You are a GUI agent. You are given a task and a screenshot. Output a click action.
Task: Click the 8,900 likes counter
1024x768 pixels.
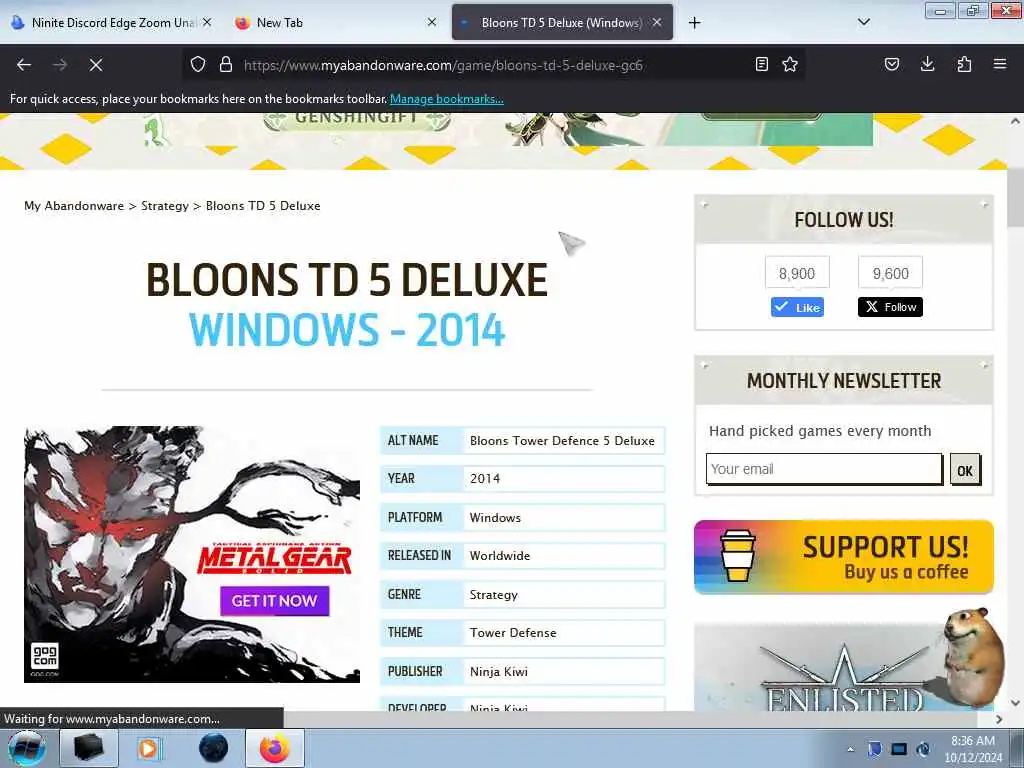pyautogui.click(x=797, y=273)
